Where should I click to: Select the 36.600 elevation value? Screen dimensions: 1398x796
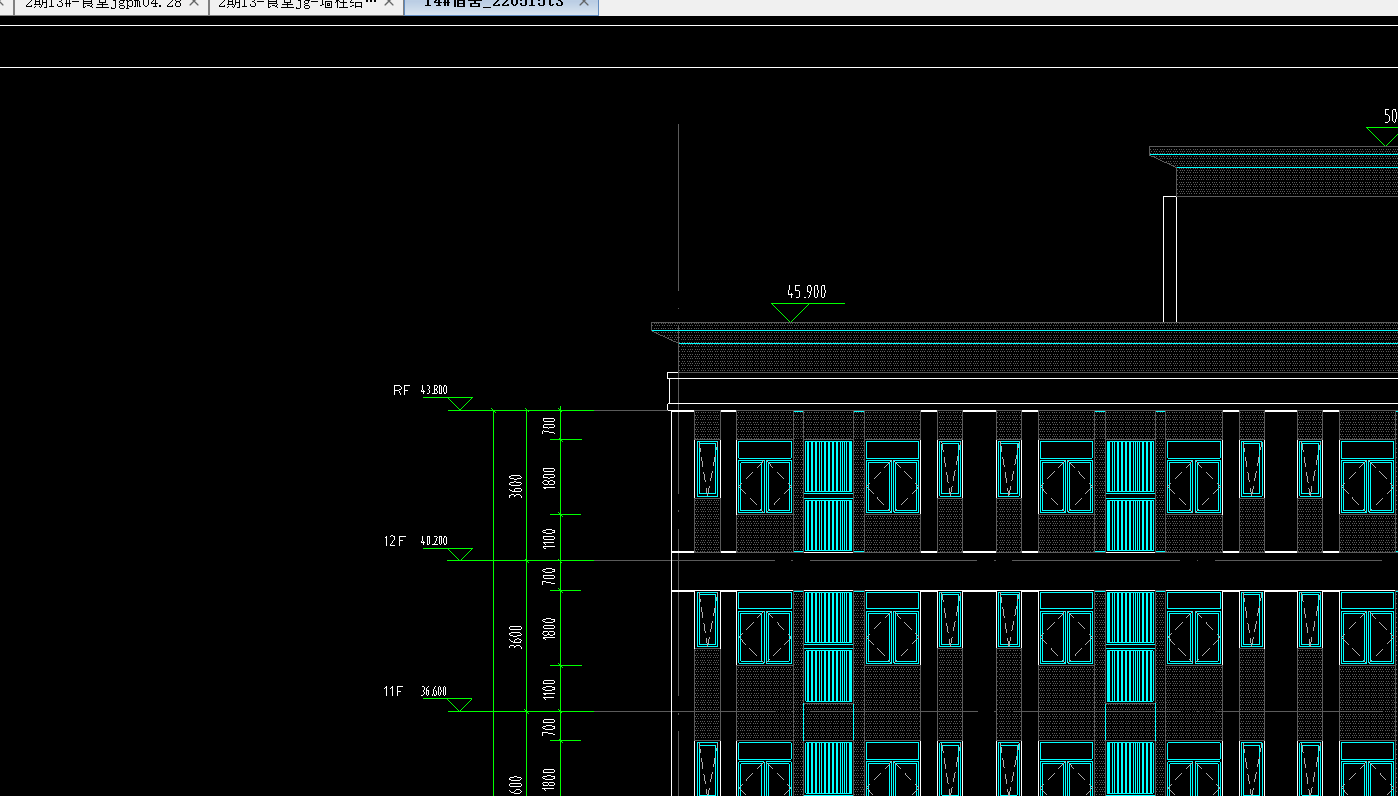tap(433, 691)
